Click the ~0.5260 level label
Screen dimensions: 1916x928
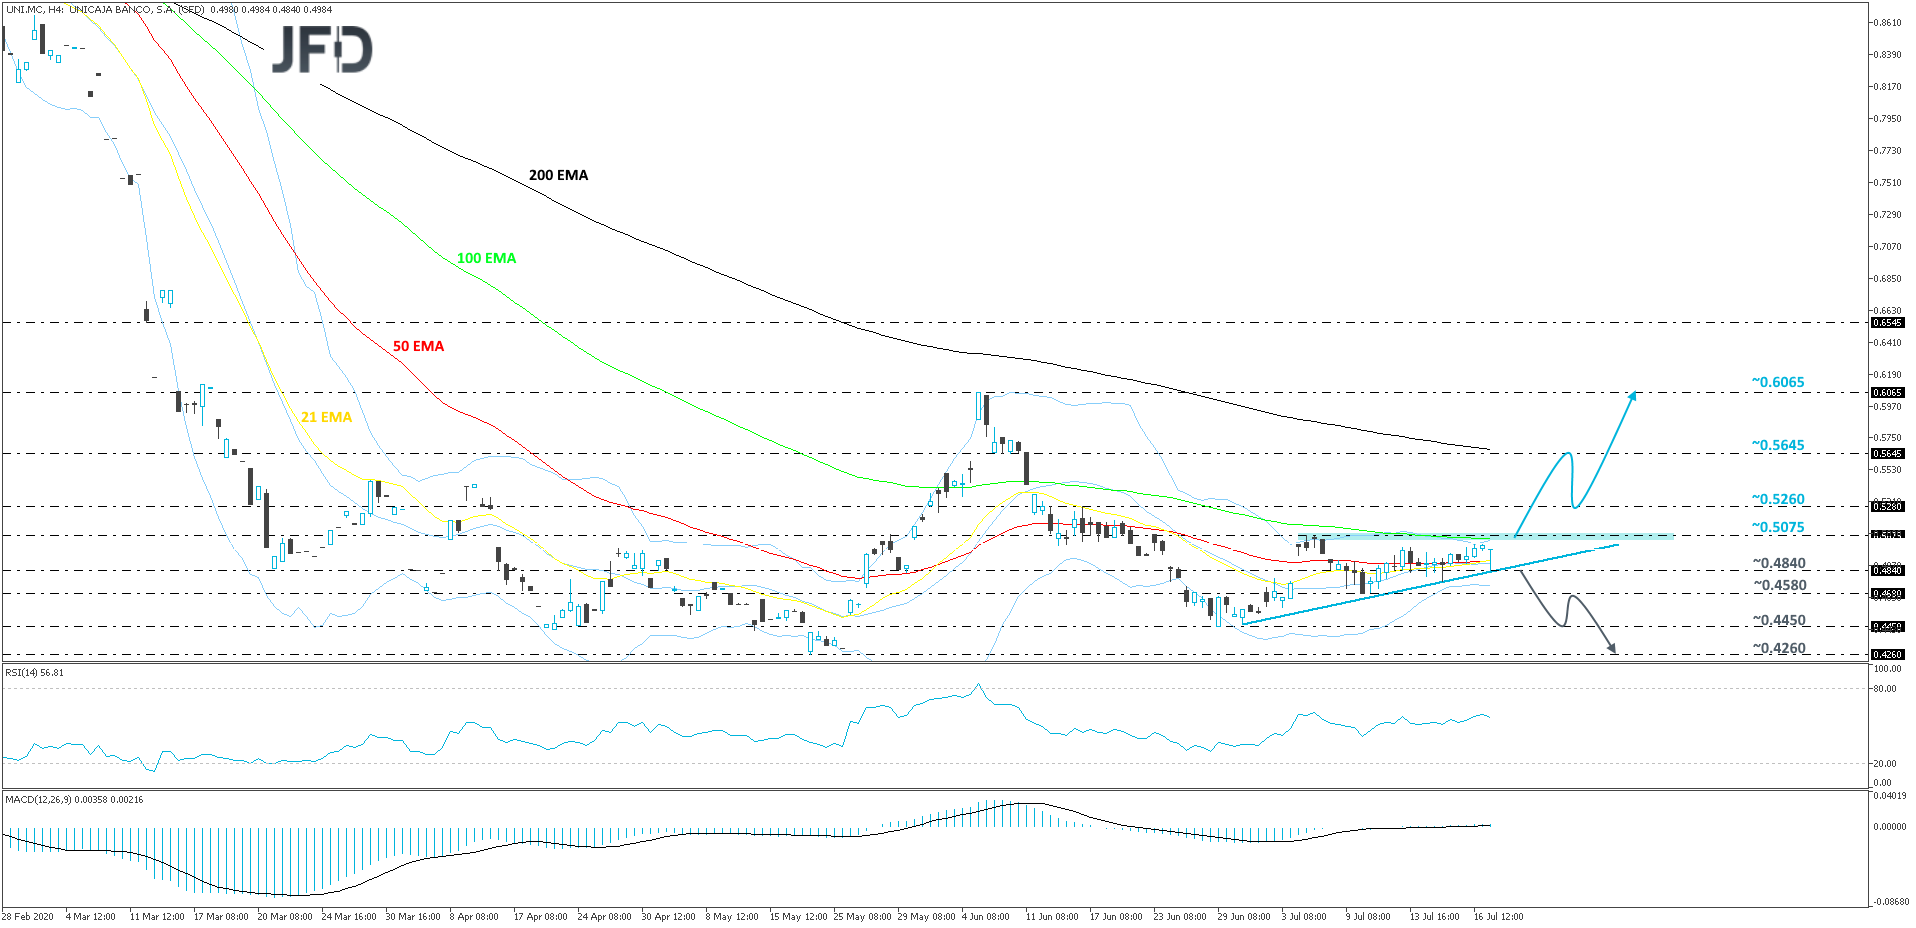coord(1777,499)
